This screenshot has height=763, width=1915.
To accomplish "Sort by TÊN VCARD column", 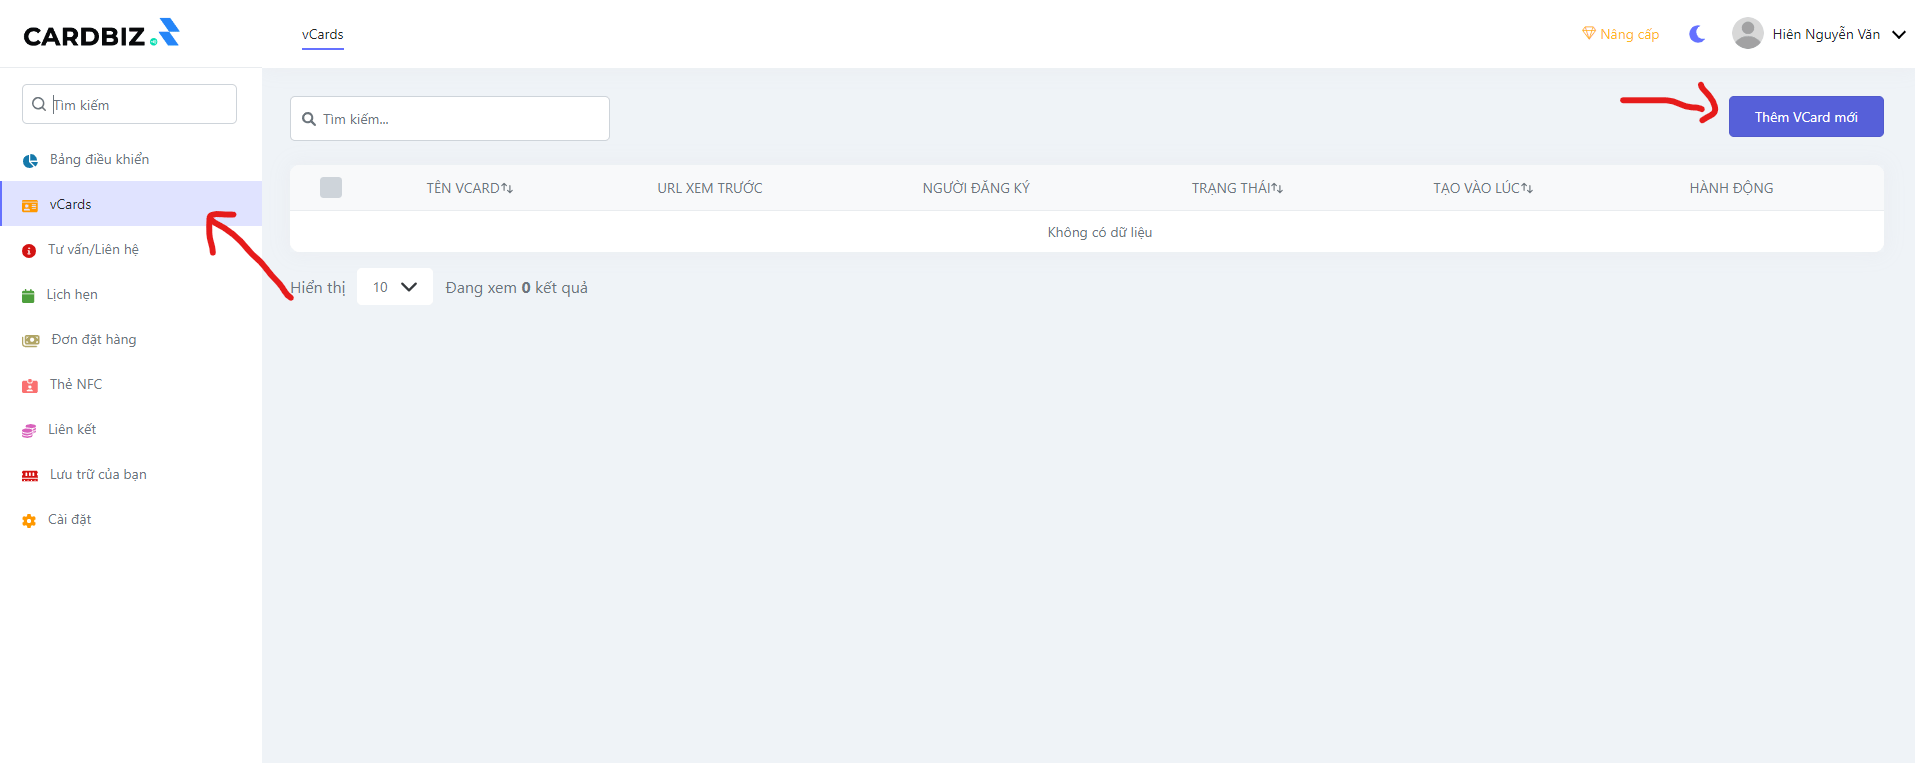I will (470, 188).
